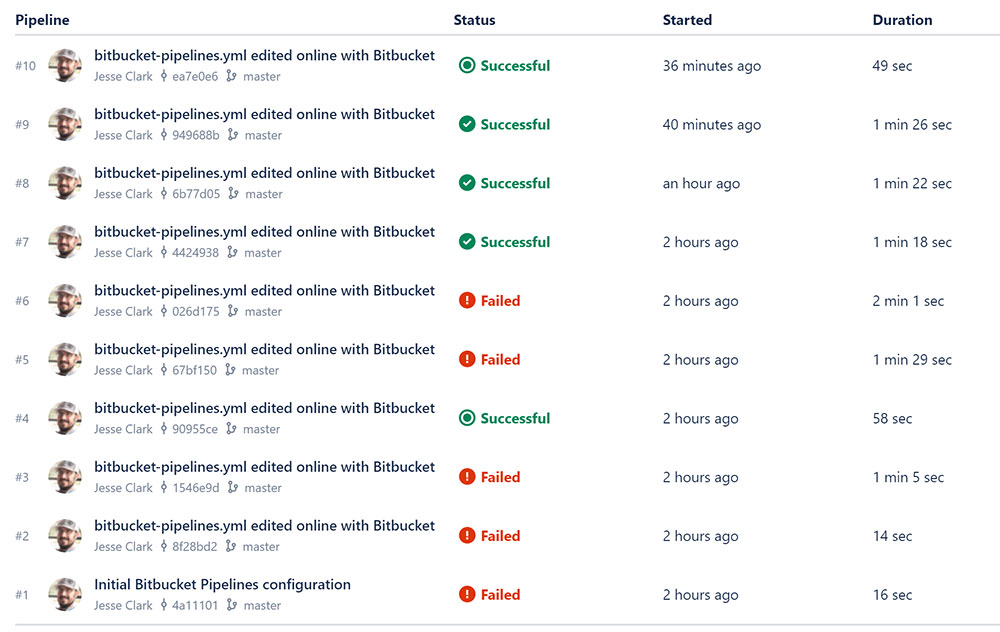Click the commit icon beside hash ea7e0e6

[163, 77]
